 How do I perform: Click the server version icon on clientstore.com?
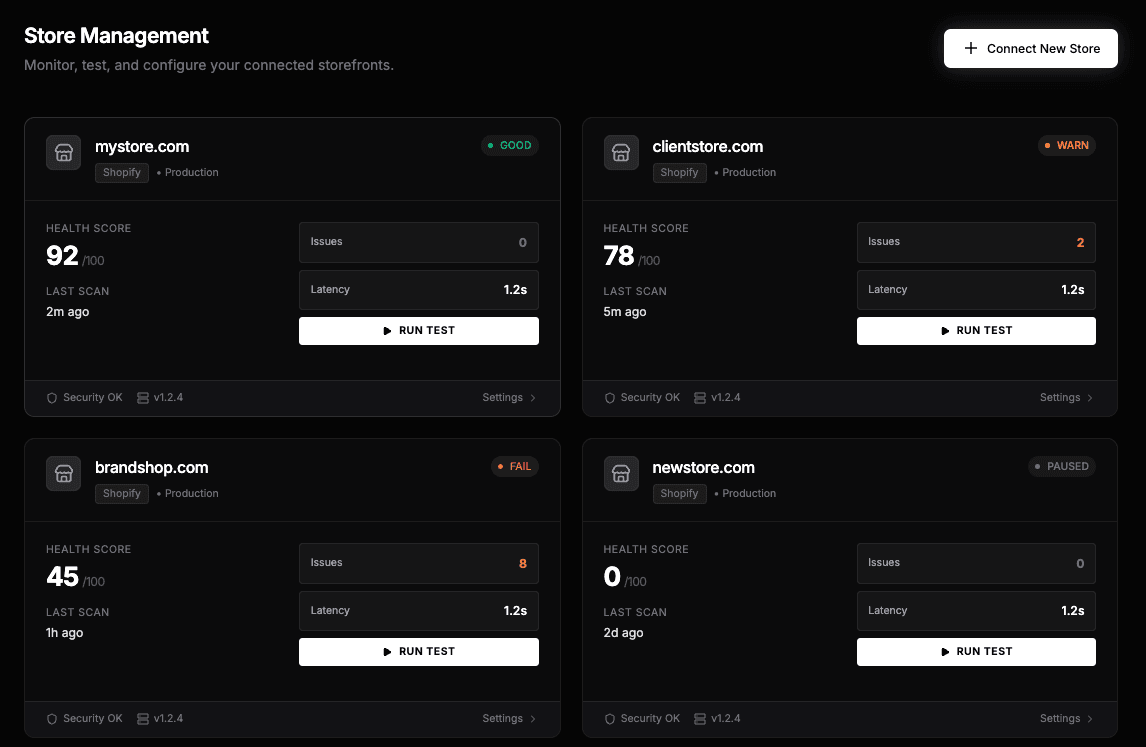(x=700, y=398)
